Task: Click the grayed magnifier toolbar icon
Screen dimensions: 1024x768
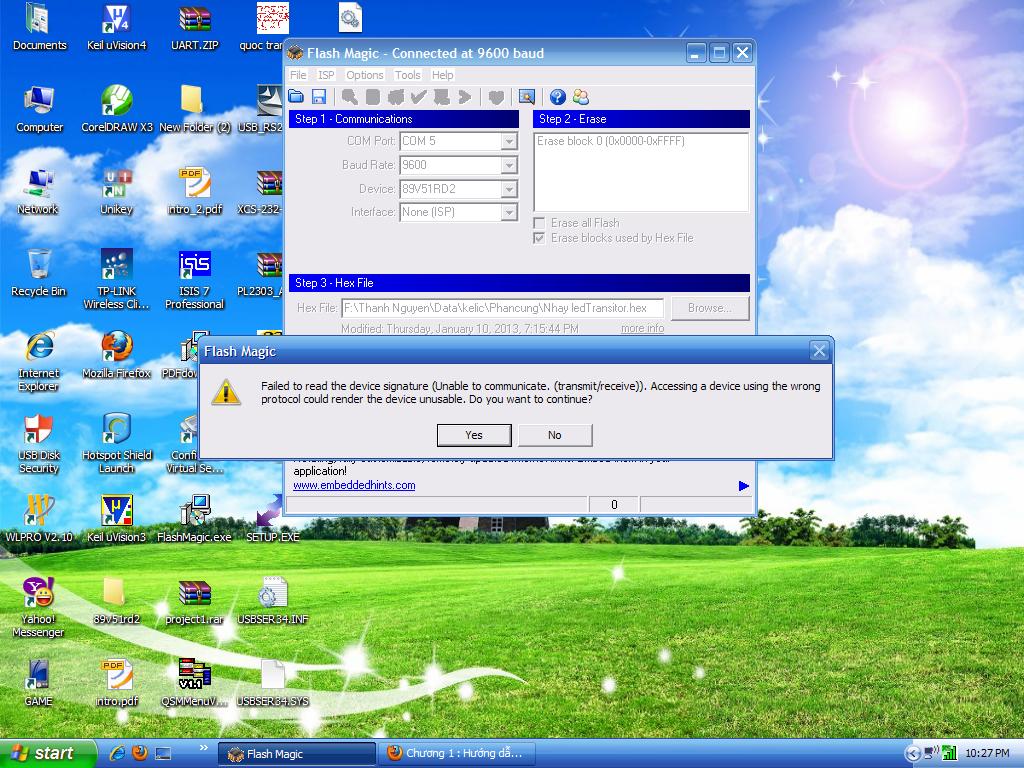Action: click(349, 97)
